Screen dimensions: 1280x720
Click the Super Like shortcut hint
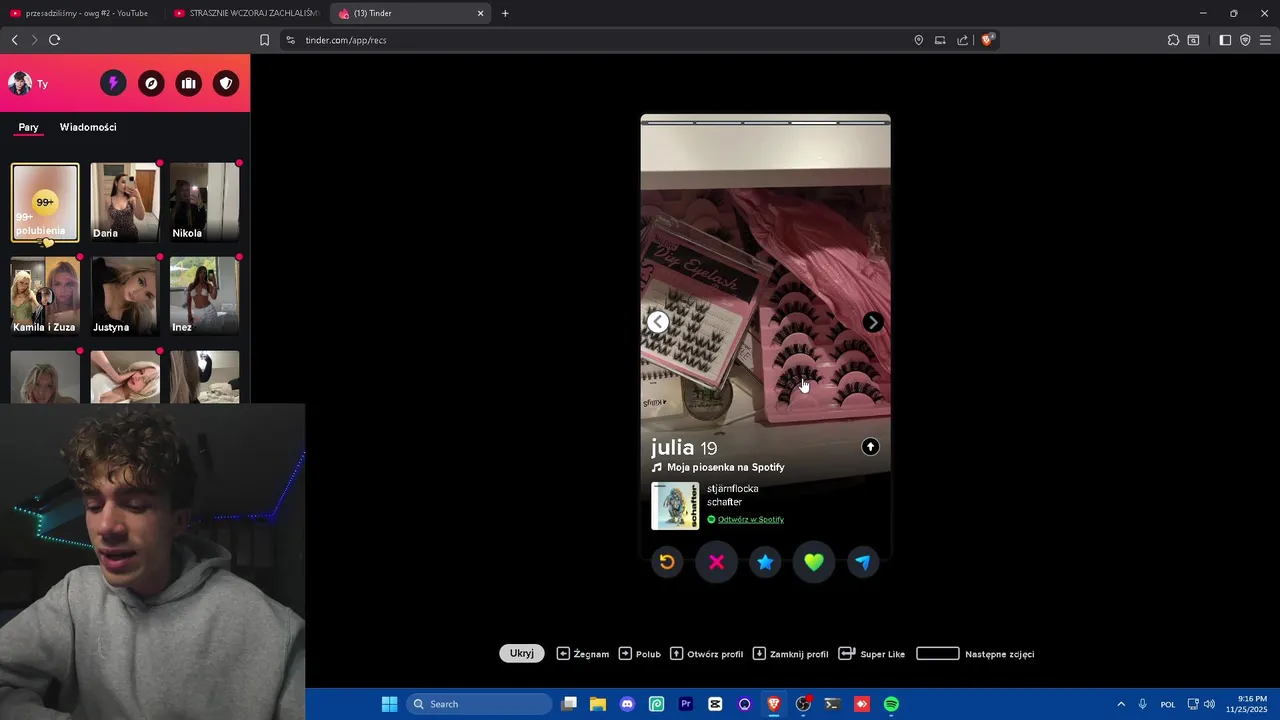(x=872, y=654)
